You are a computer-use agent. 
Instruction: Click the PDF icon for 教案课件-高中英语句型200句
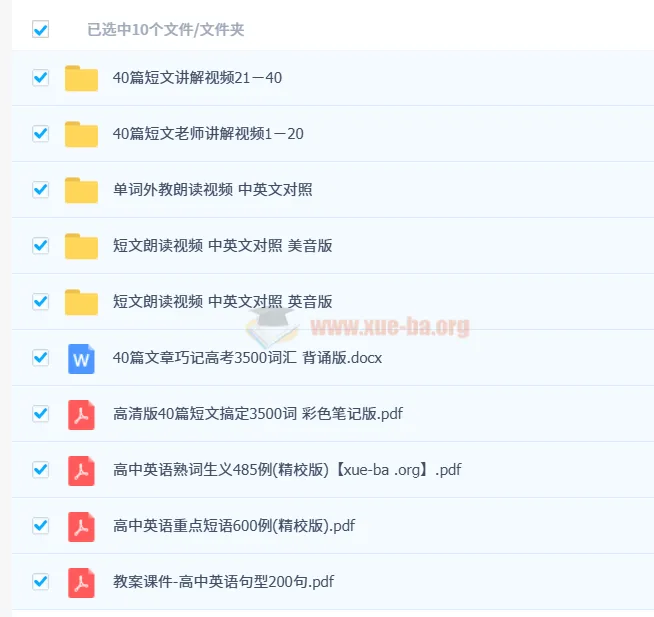[81, 582]
